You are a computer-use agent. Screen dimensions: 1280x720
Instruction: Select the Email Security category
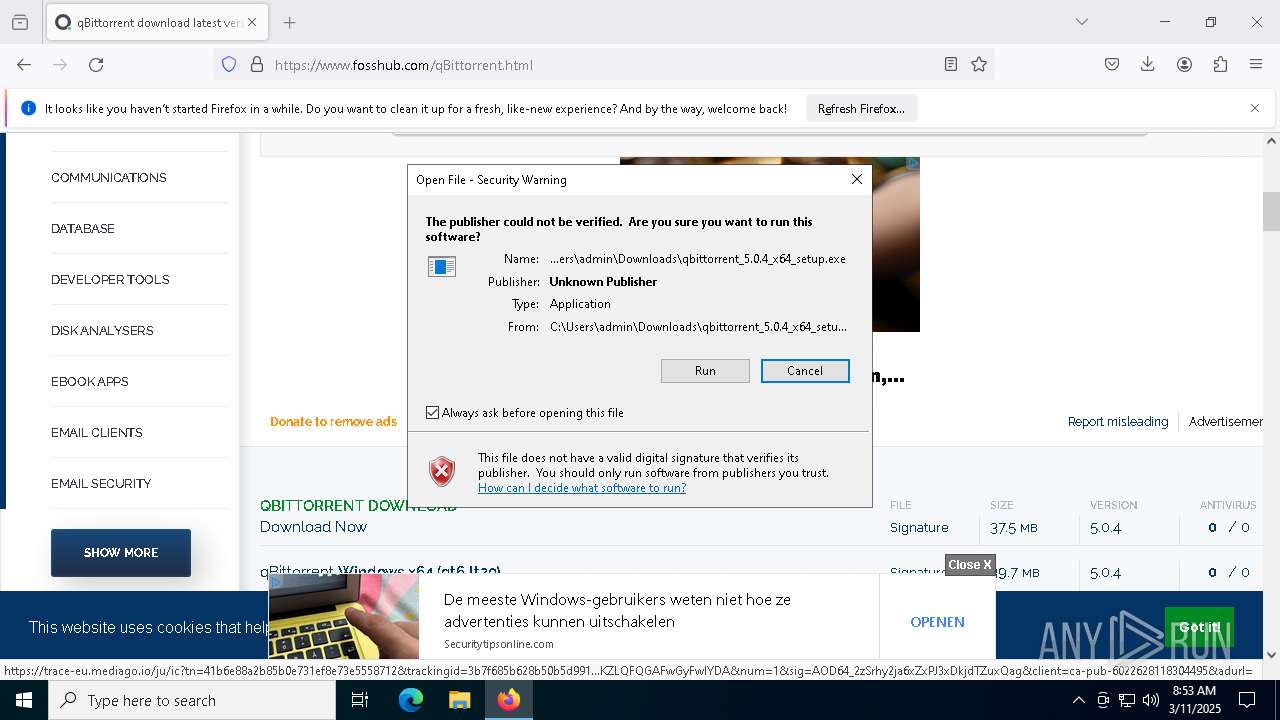[101, 484]
